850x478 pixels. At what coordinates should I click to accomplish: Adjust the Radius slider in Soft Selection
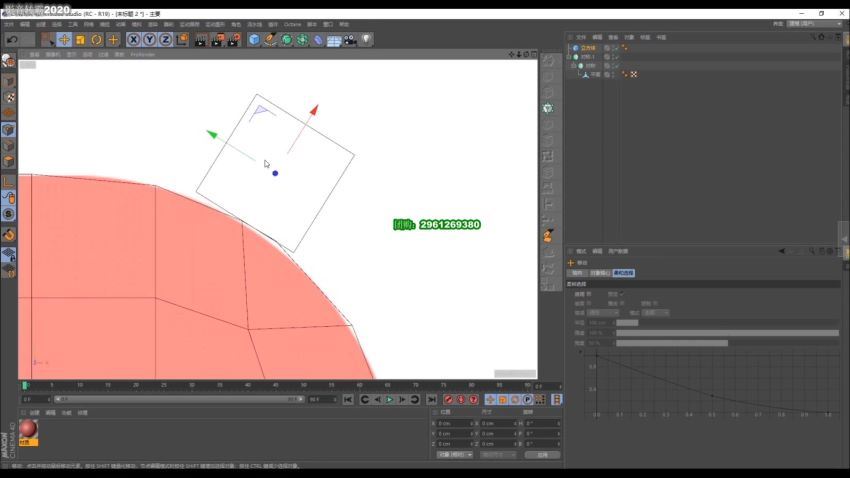(x=627, y=322)
